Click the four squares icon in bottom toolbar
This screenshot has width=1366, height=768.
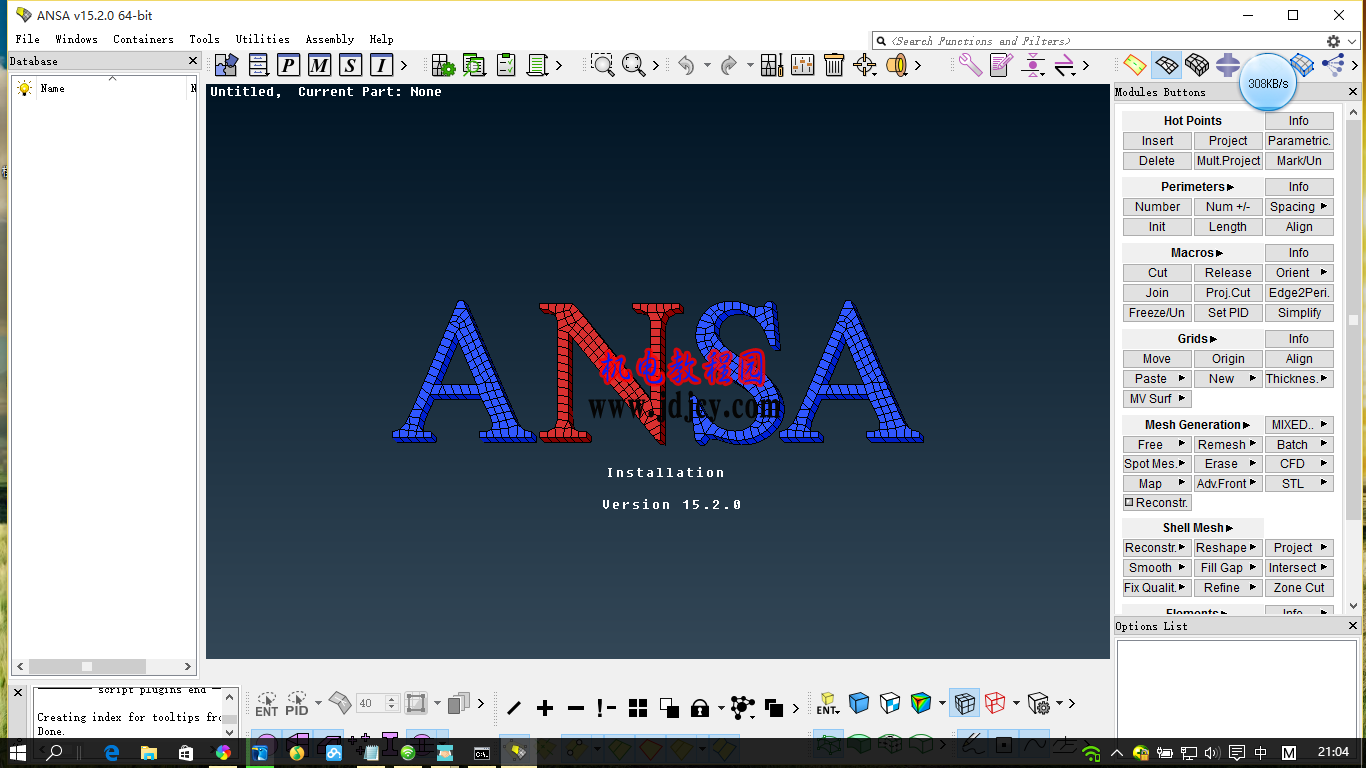tap(638, 708)
